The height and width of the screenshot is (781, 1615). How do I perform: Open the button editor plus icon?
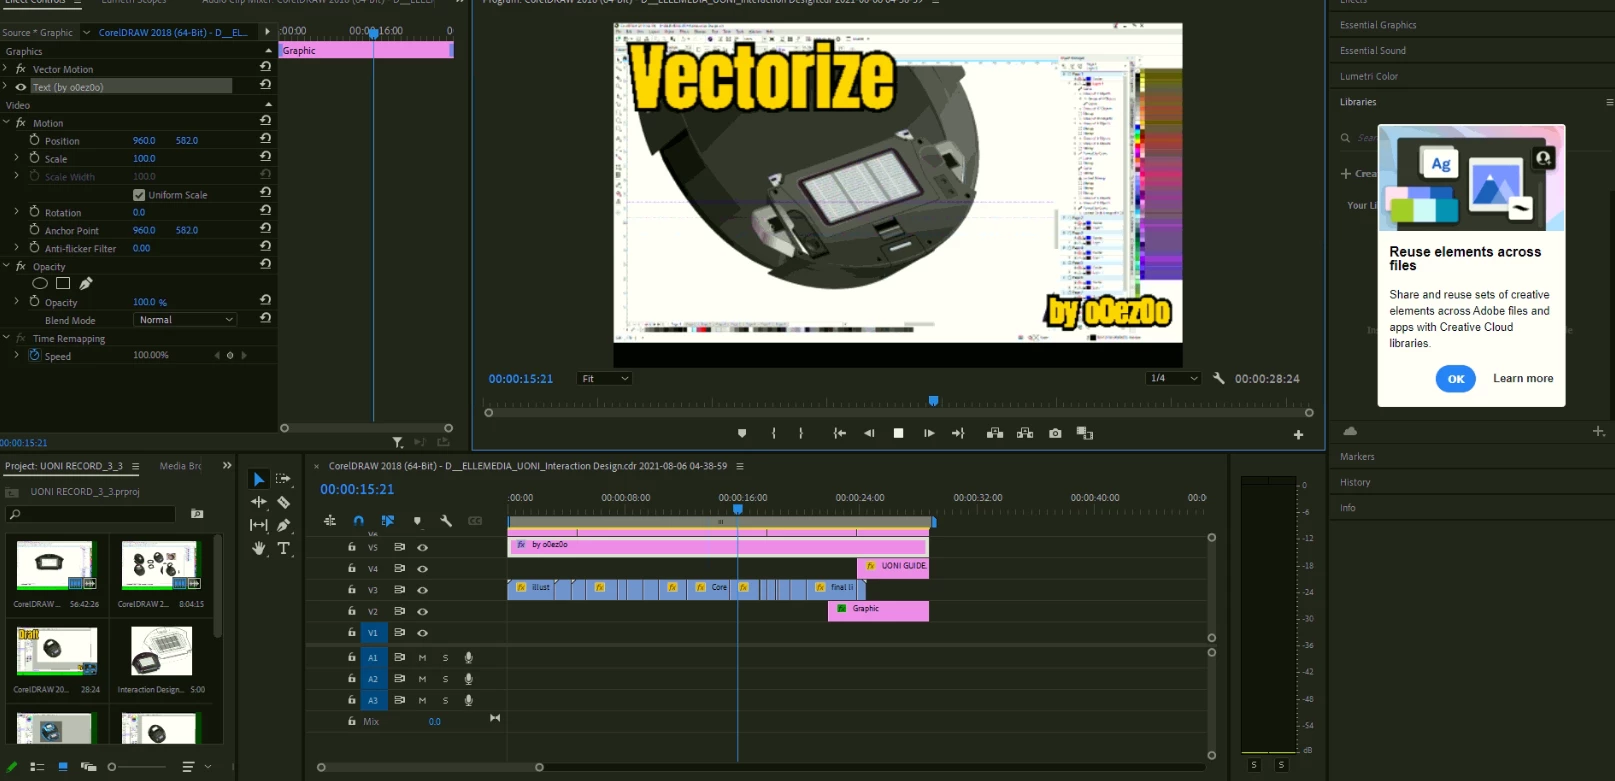coord(1298,434)
